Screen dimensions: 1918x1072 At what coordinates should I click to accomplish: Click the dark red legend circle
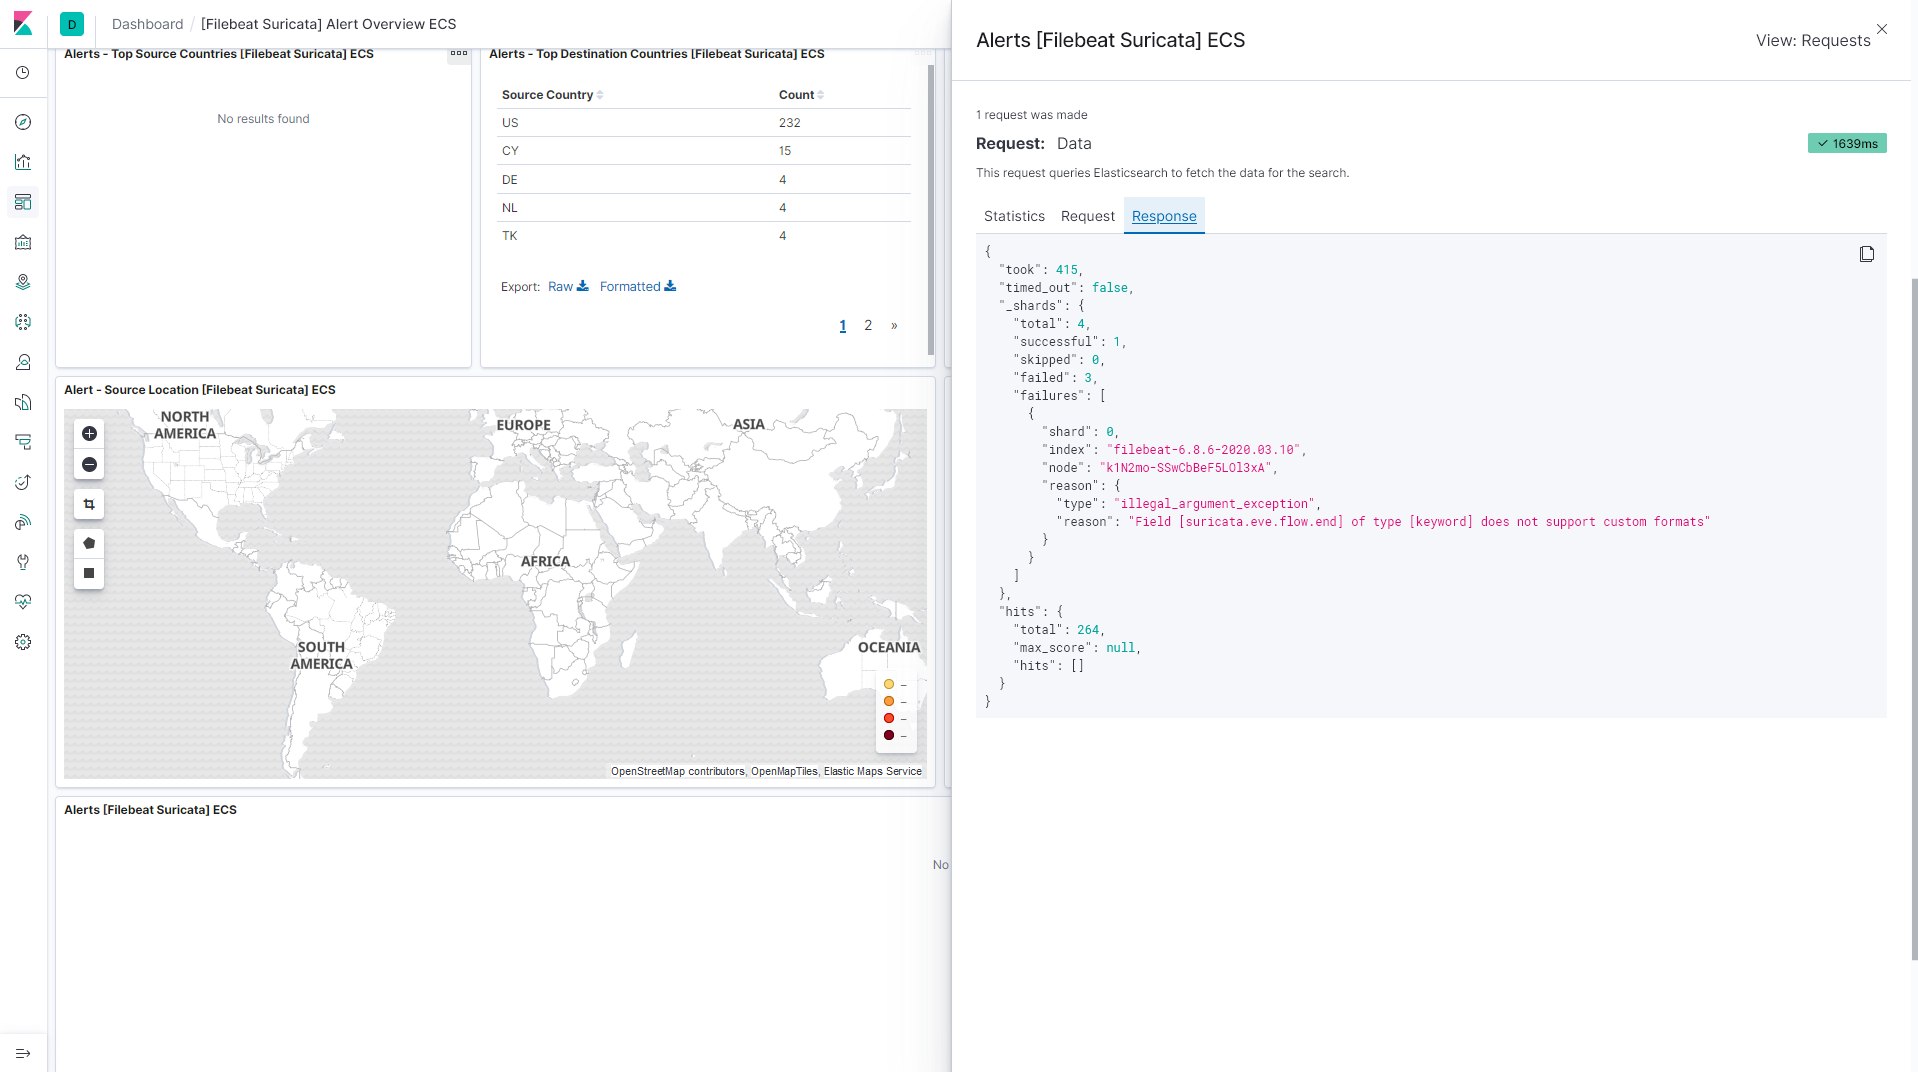pos(889,736)
